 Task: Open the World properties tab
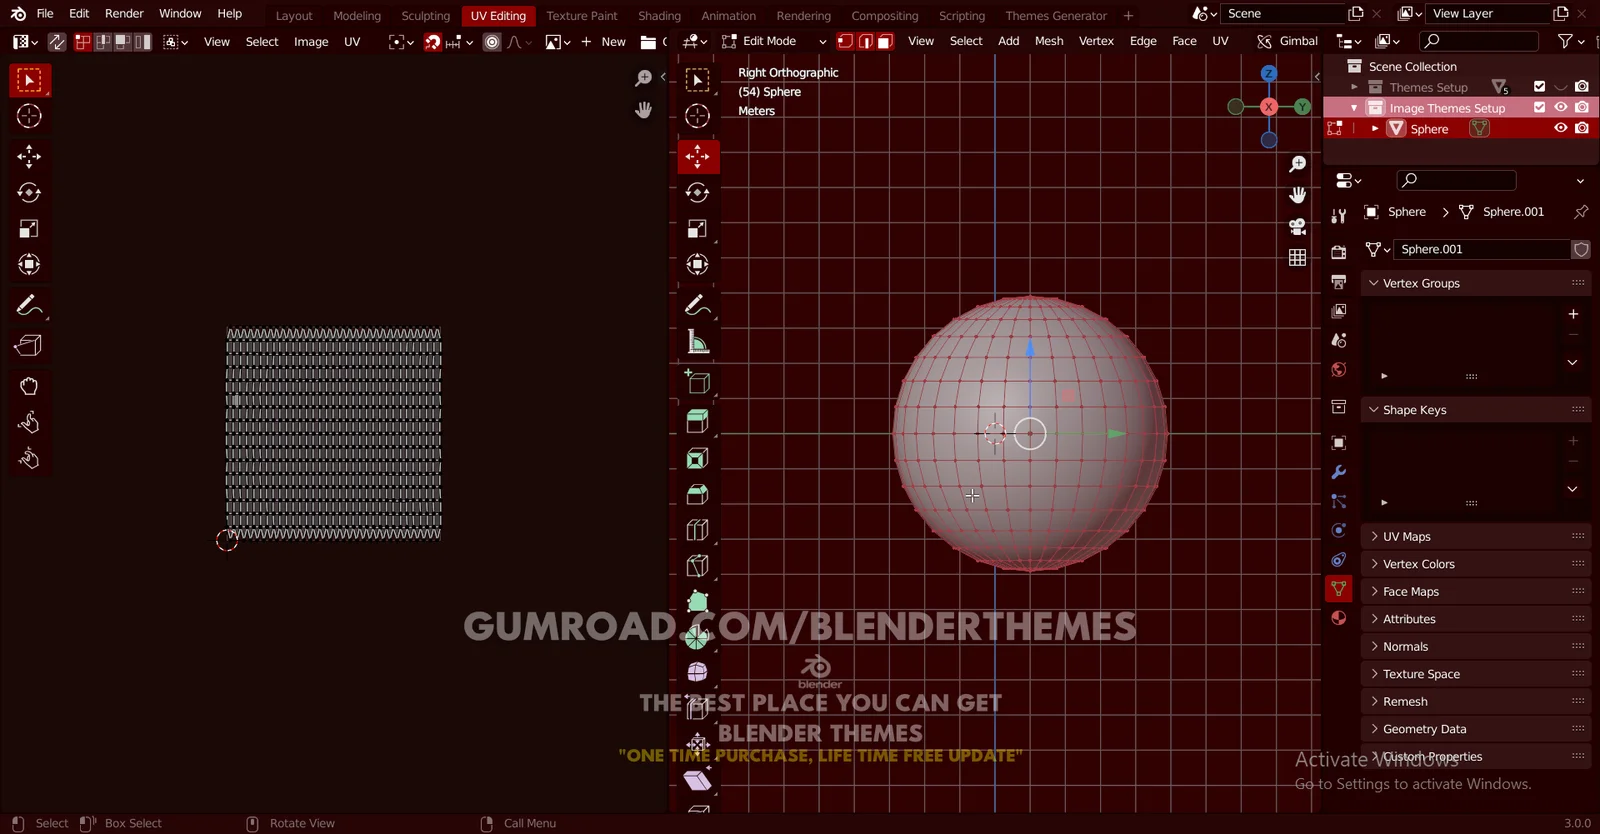click(x=1339, y=370)
